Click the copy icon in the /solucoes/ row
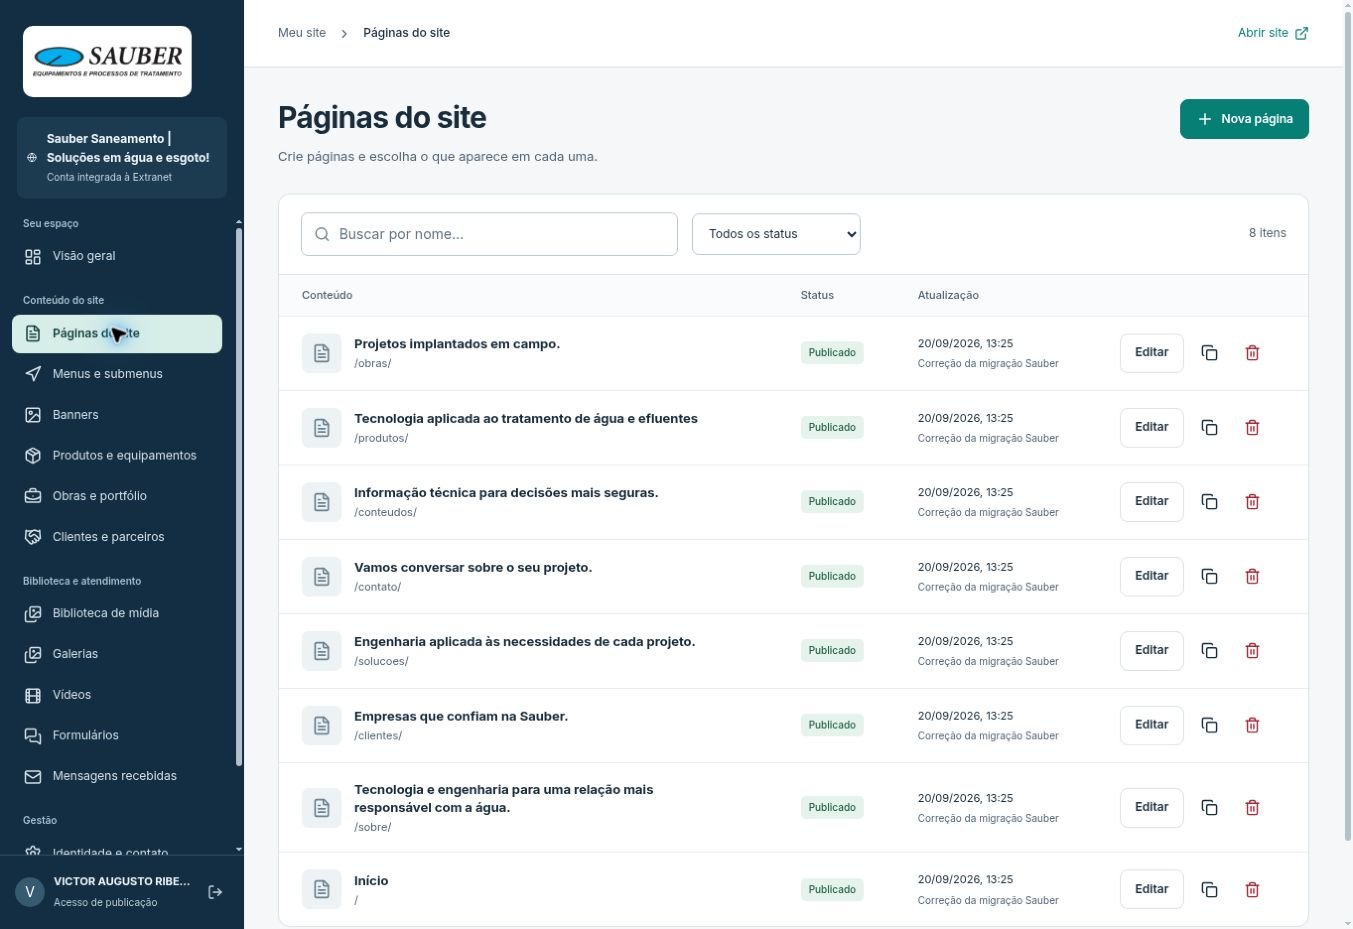Image resolution: width=1353 pixels, height=929 pixels. 1209,651
